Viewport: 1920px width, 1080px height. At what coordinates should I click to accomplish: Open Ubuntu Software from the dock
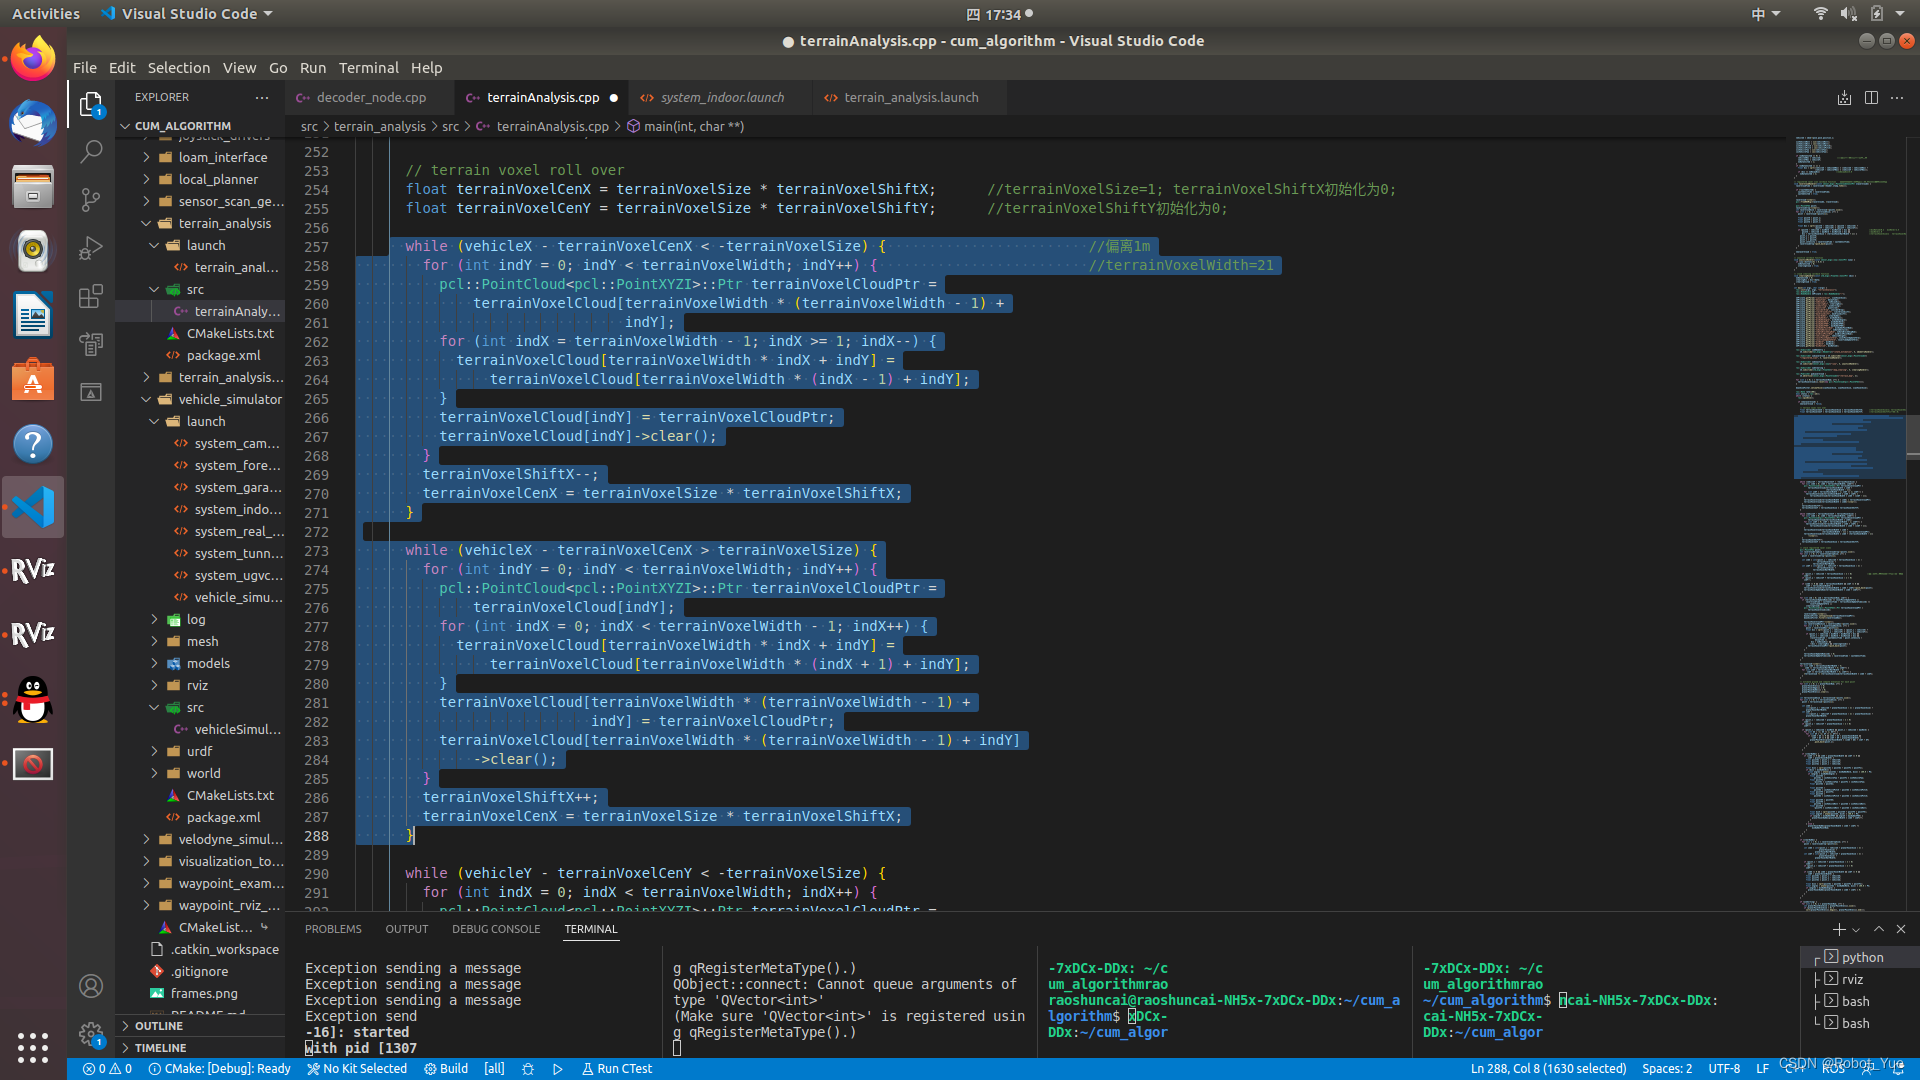coord(33,379)
